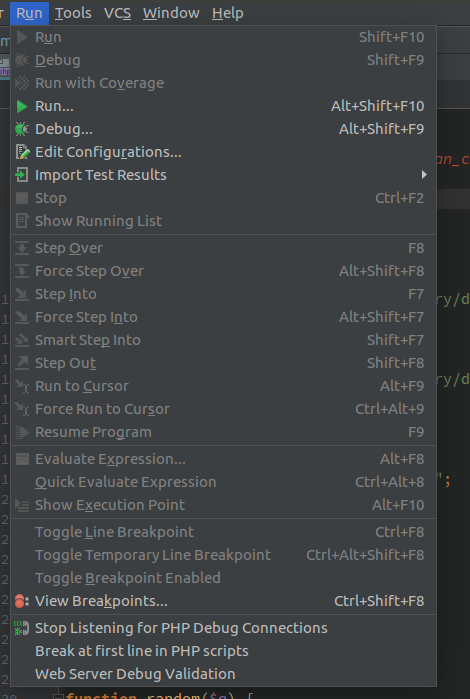Image resolution: width=470 pixels, height=699 pixels.
Task: Select Edit Configurations... entry text
Action: tap(108, 152)
